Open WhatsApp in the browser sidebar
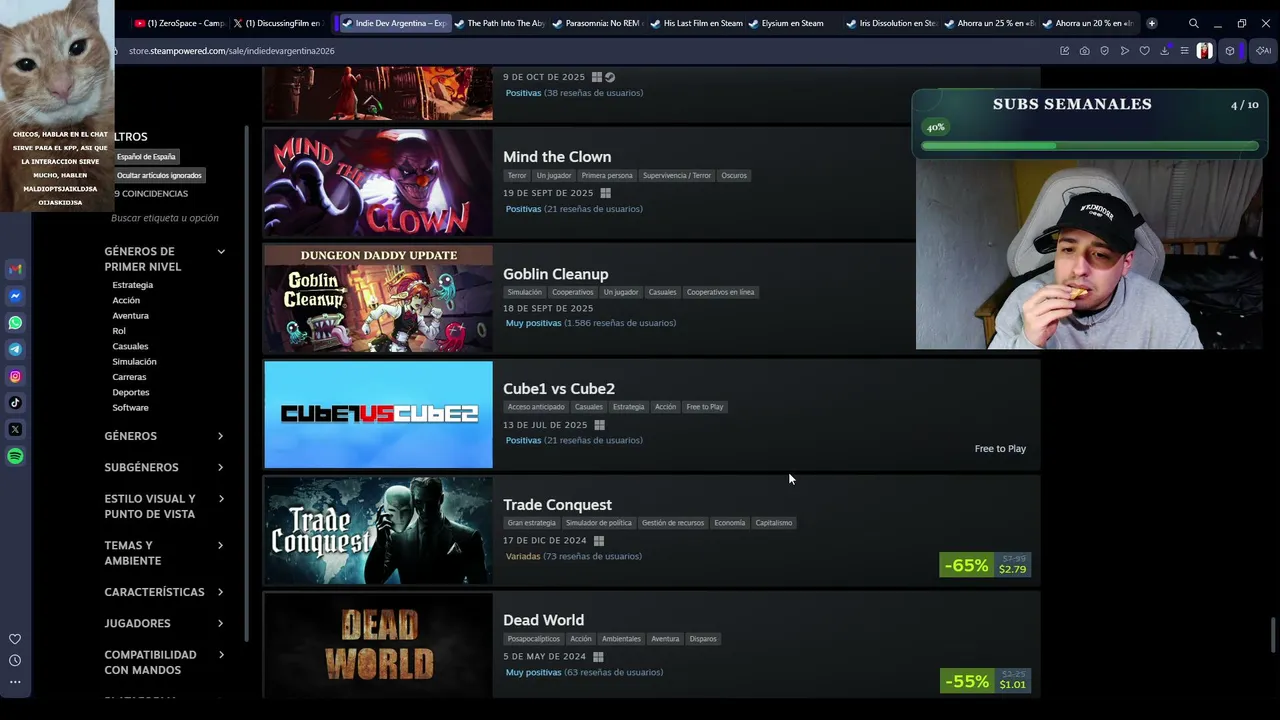The height and width of the screenshot is (720, 1280). [x=15, y=323]
